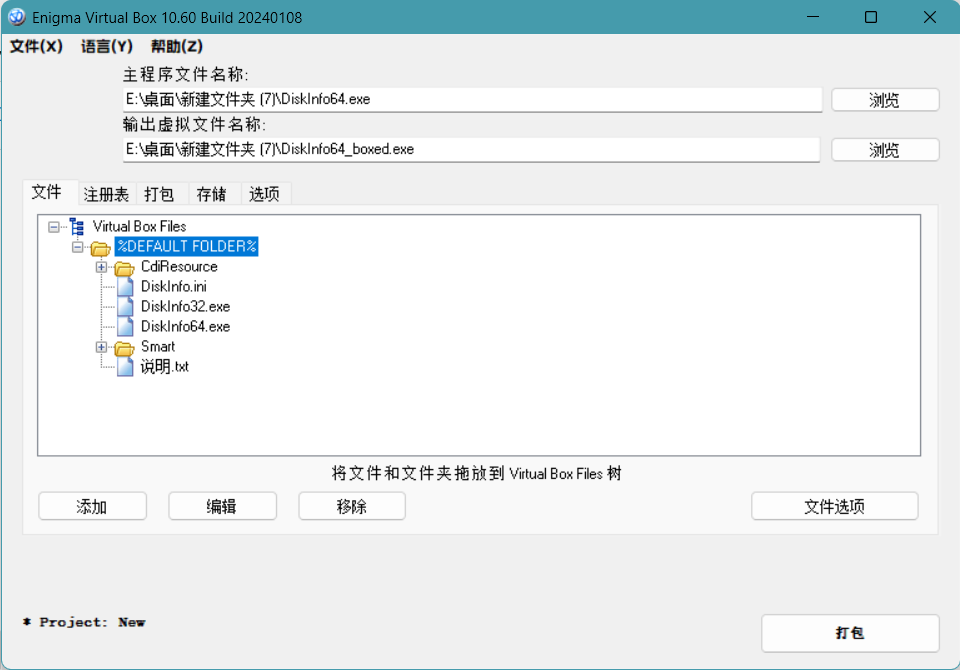Maximize the Enigma Virtual Box window

(x=871, y=17)
